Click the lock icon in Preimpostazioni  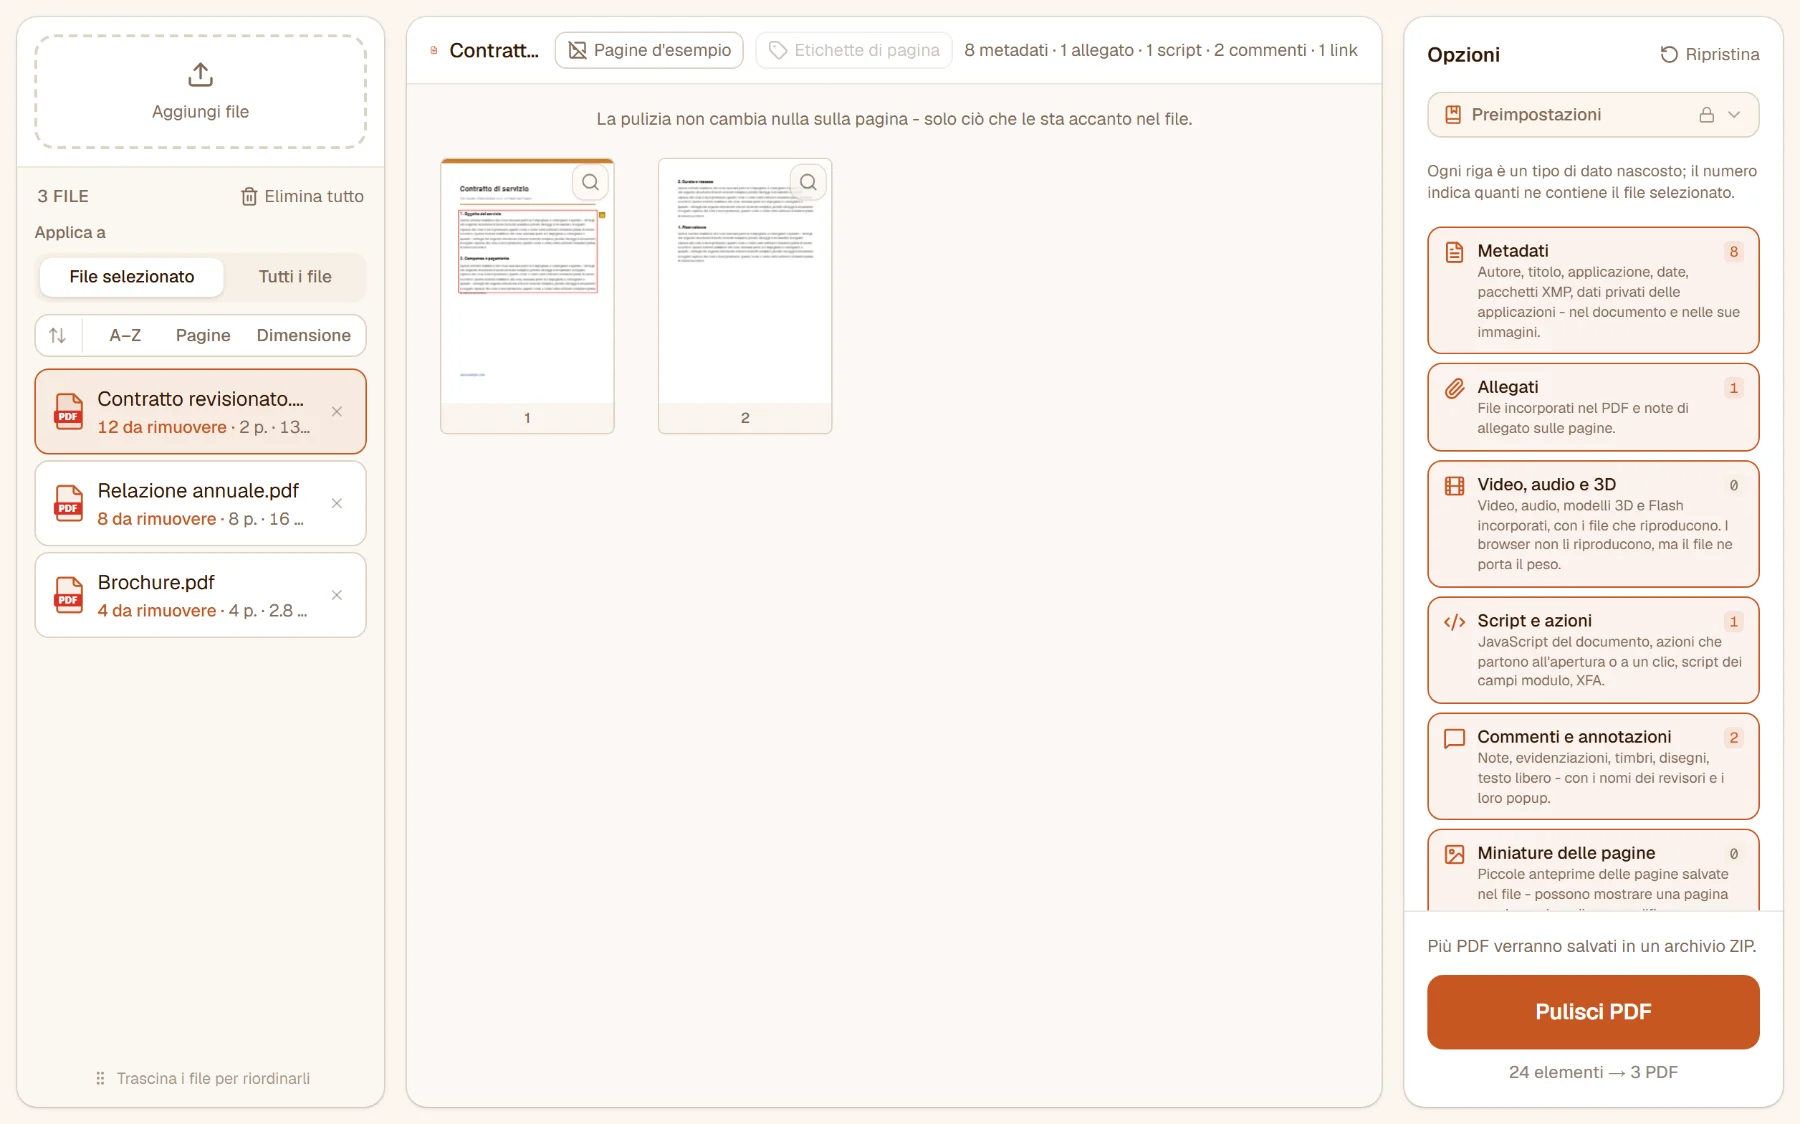click(x=1707, y=115)
